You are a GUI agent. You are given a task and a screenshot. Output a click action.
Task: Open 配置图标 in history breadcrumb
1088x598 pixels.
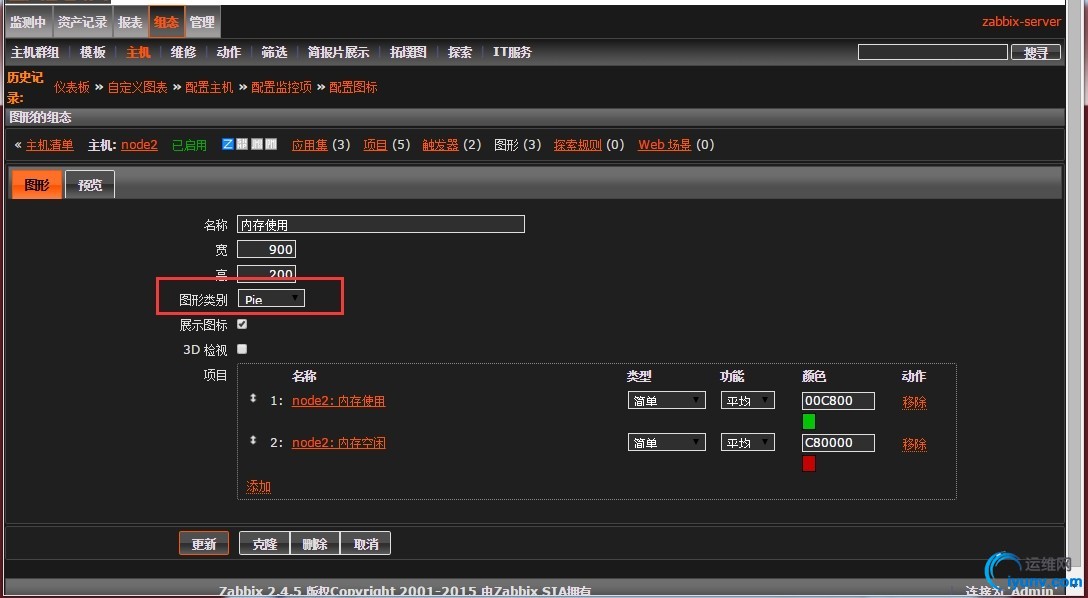point(353,87)
